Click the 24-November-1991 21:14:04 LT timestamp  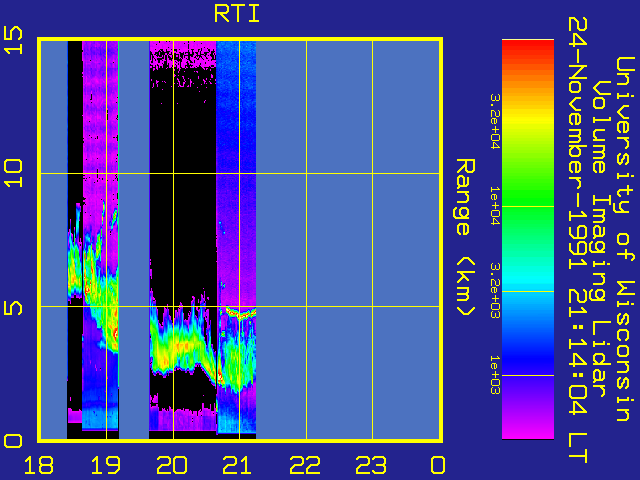pos(577,240)
